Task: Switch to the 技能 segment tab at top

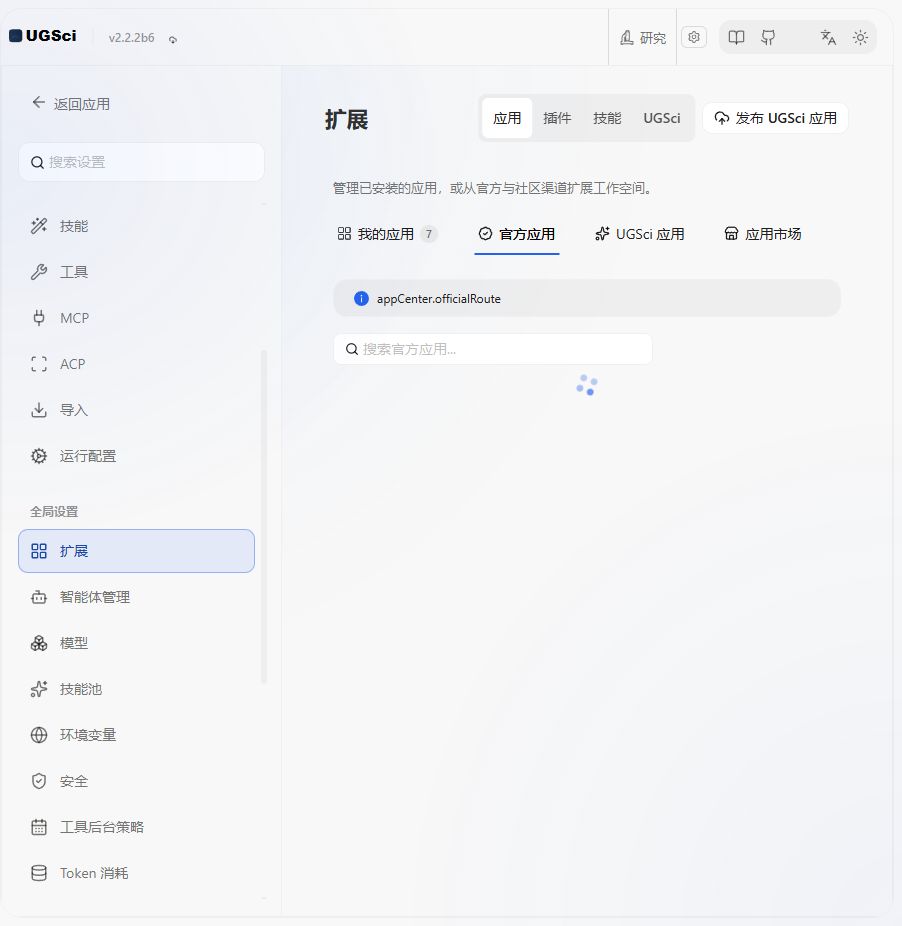Action: (x=607, y=118)
